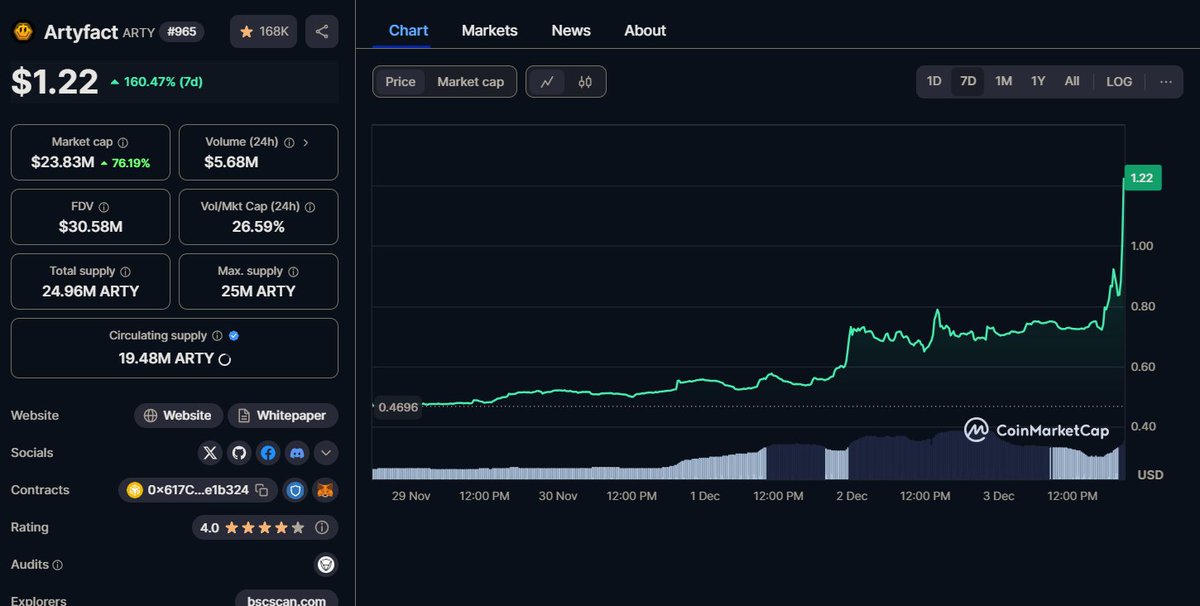Click the $30.58M FDV value

(91, 226)
